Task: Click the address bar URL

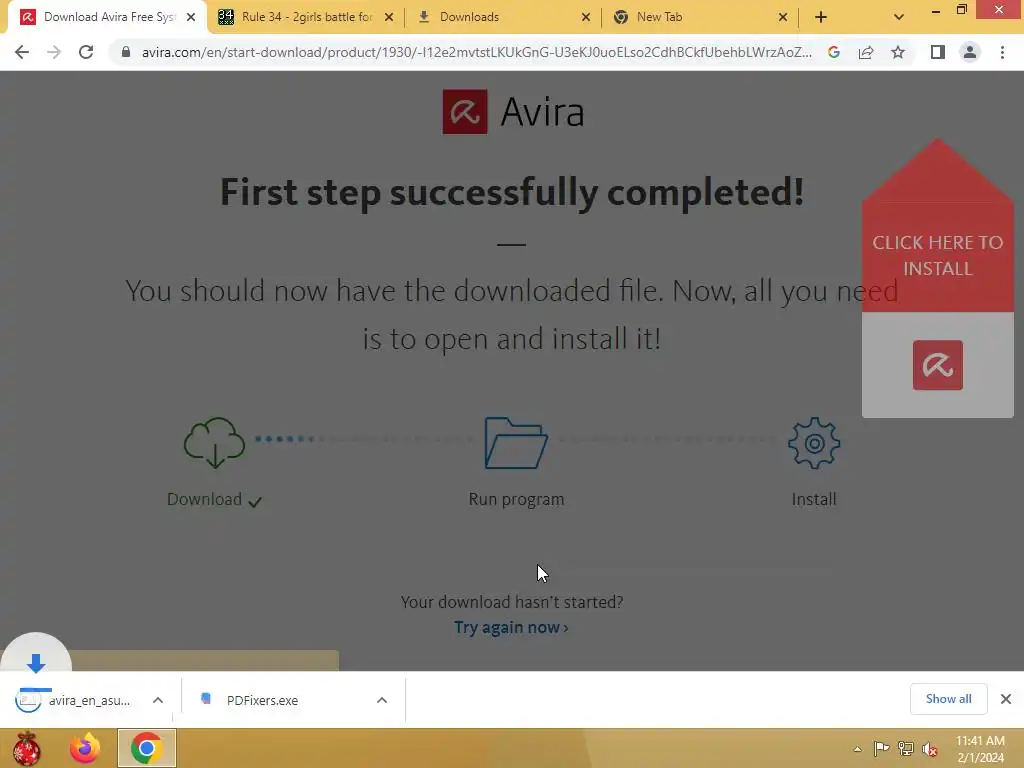Action: click(x=477, y=52)
